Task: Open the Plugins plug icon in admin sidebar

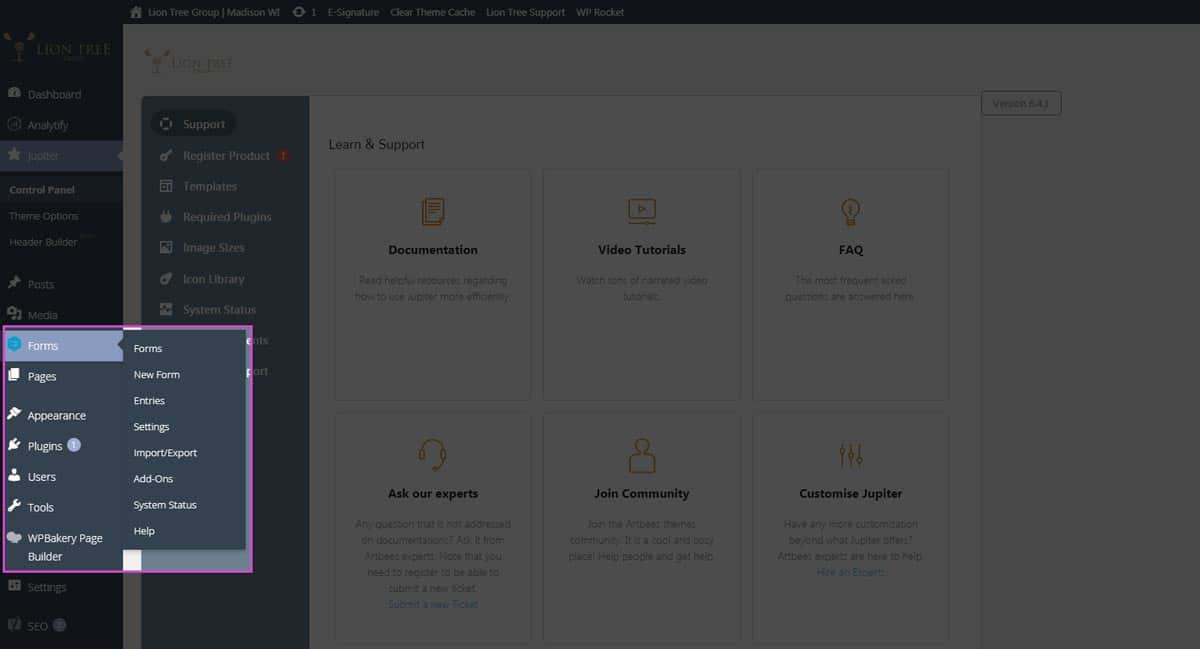Action: pos(14,445)
